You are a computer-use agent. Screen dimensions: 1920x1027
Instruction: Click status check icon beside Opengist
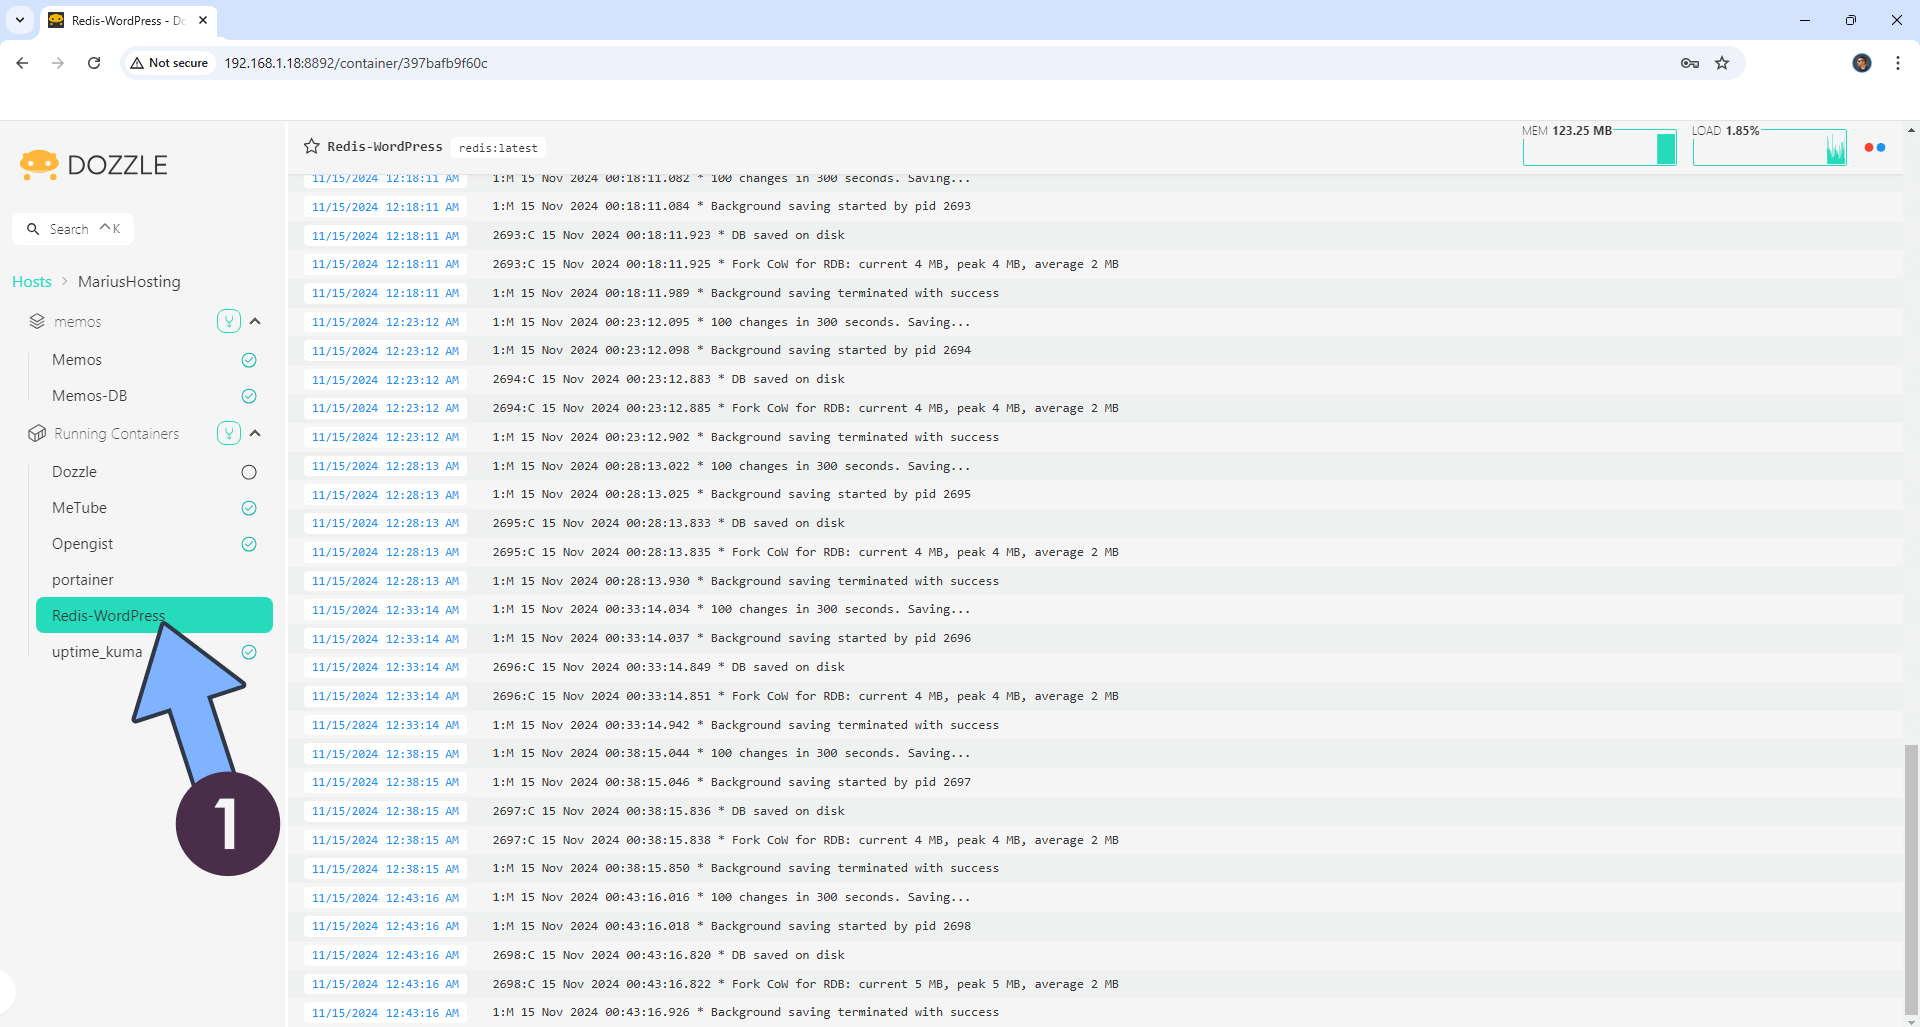pos(249,544)
